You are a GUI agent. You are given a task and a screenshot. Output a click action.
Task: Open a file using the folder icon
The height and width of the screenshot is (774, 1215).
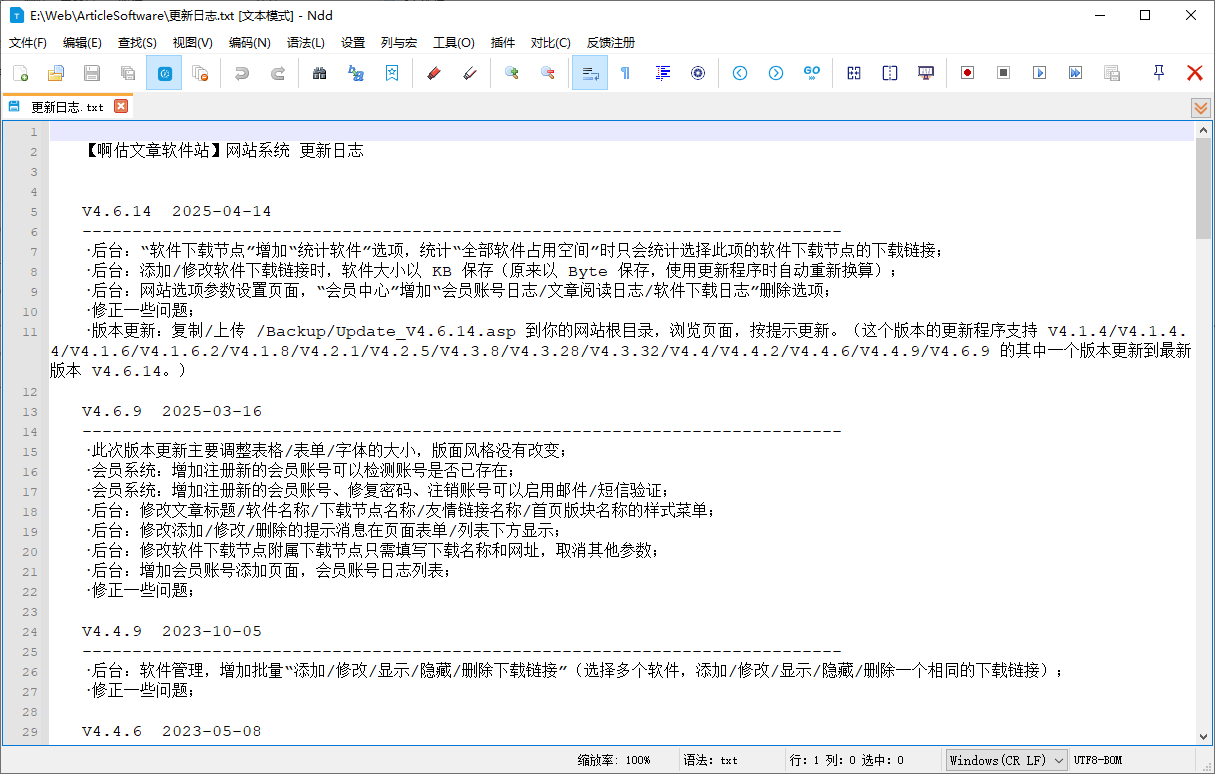tap(56, 73)
